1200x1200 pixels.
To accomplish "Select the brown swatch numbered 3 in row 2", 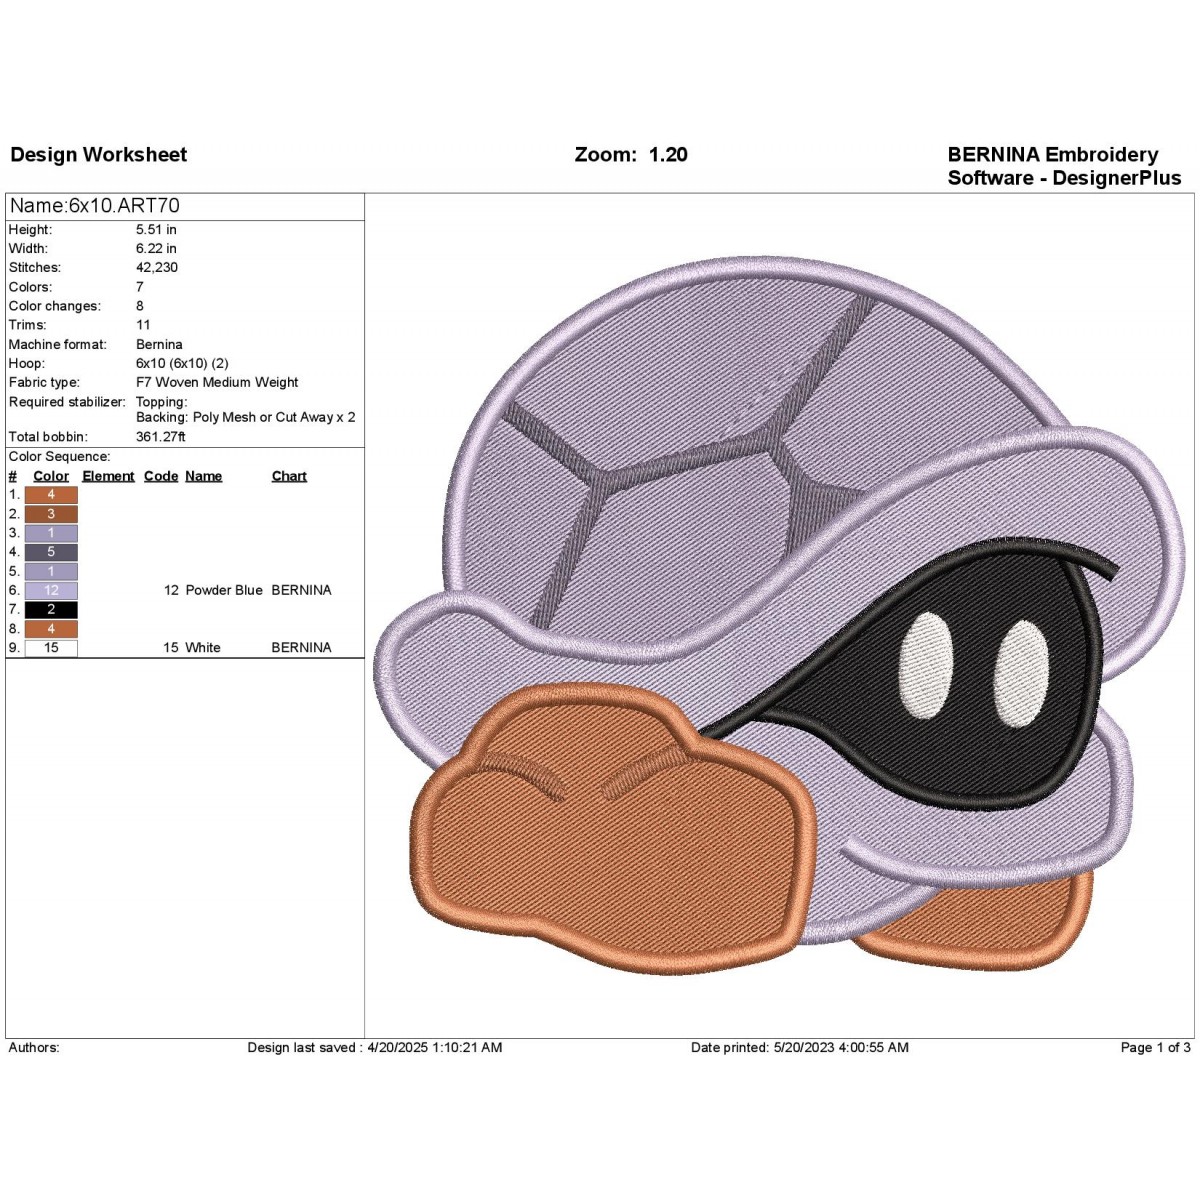I will (51, 514).
